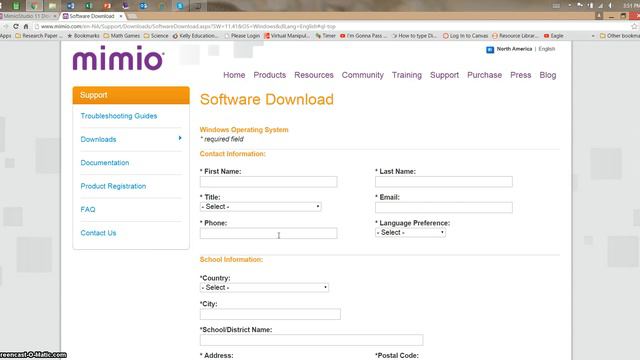Click the browser home icon
The image size is (640, 360).
[26, 26]
